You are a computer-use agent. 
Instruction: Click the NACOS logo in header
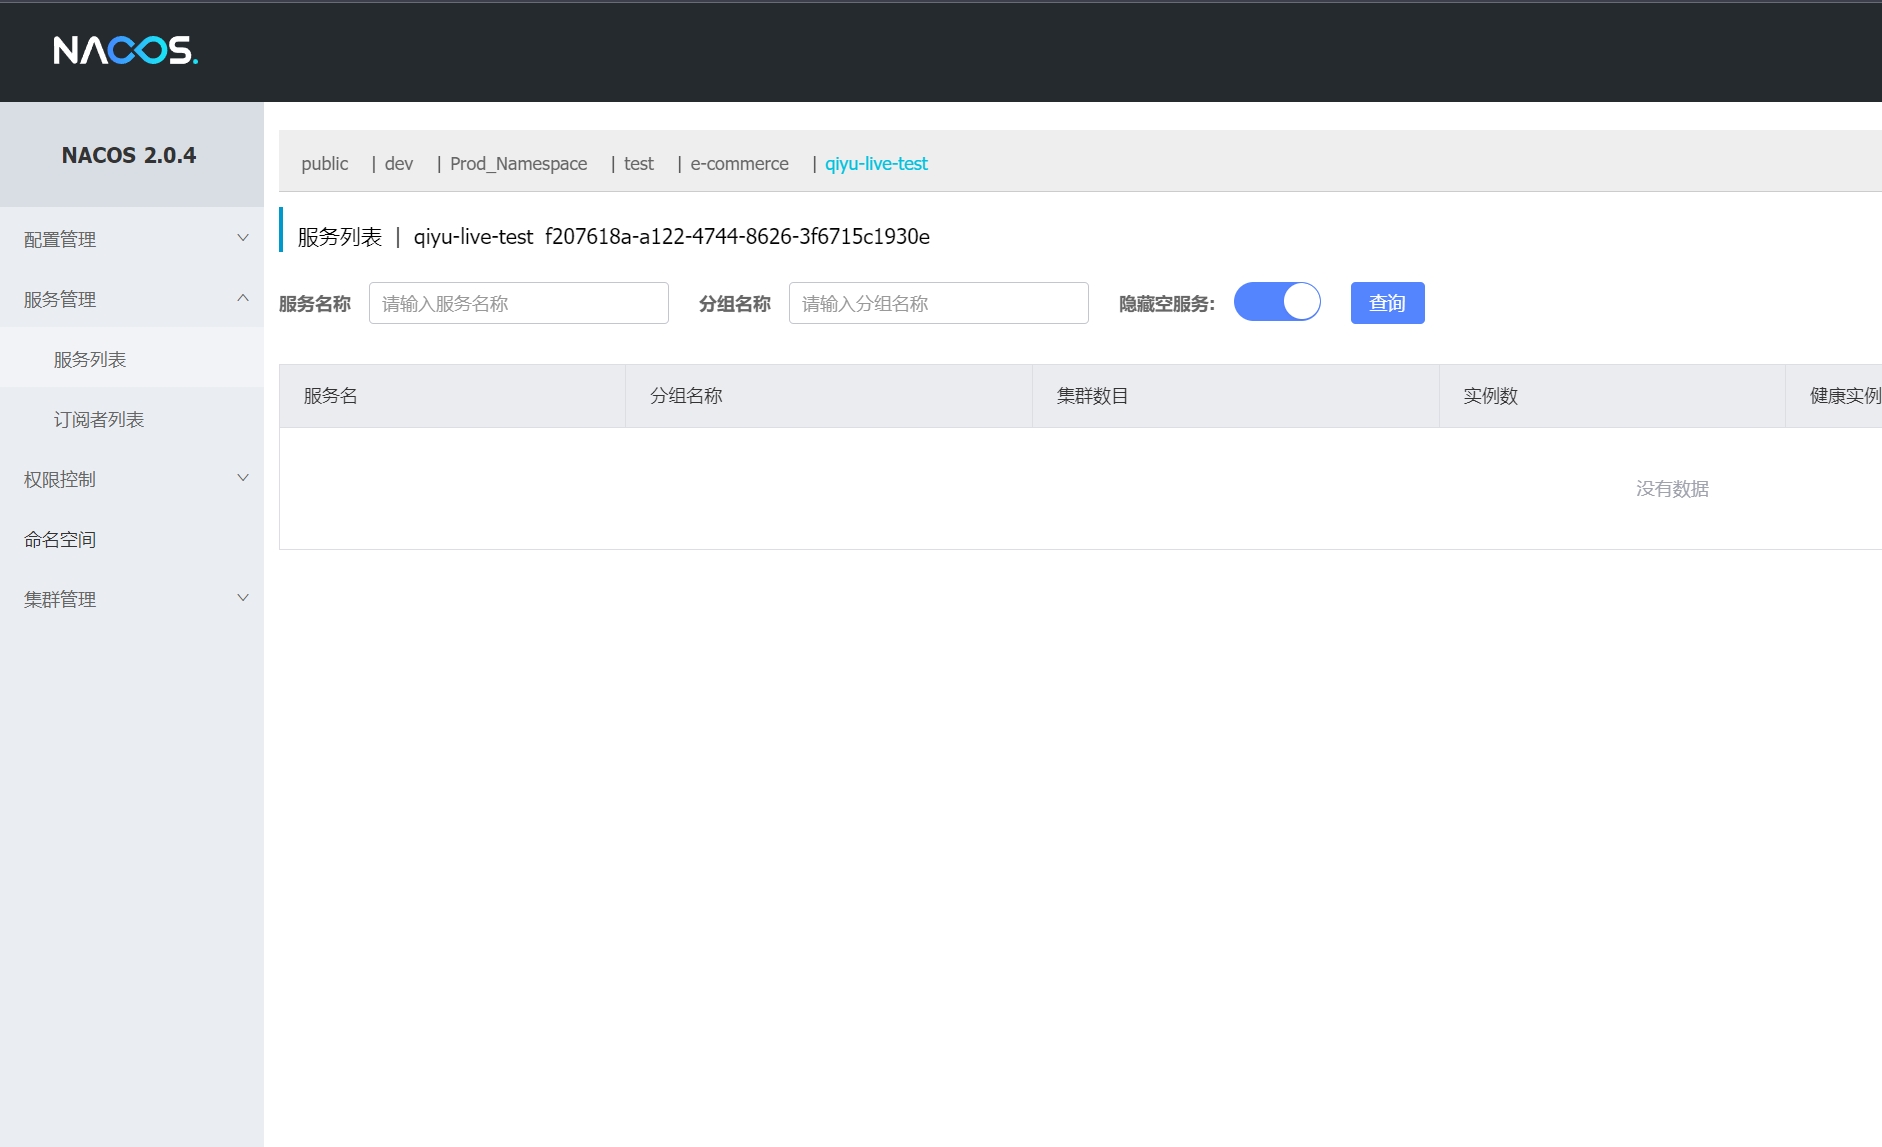125,50
